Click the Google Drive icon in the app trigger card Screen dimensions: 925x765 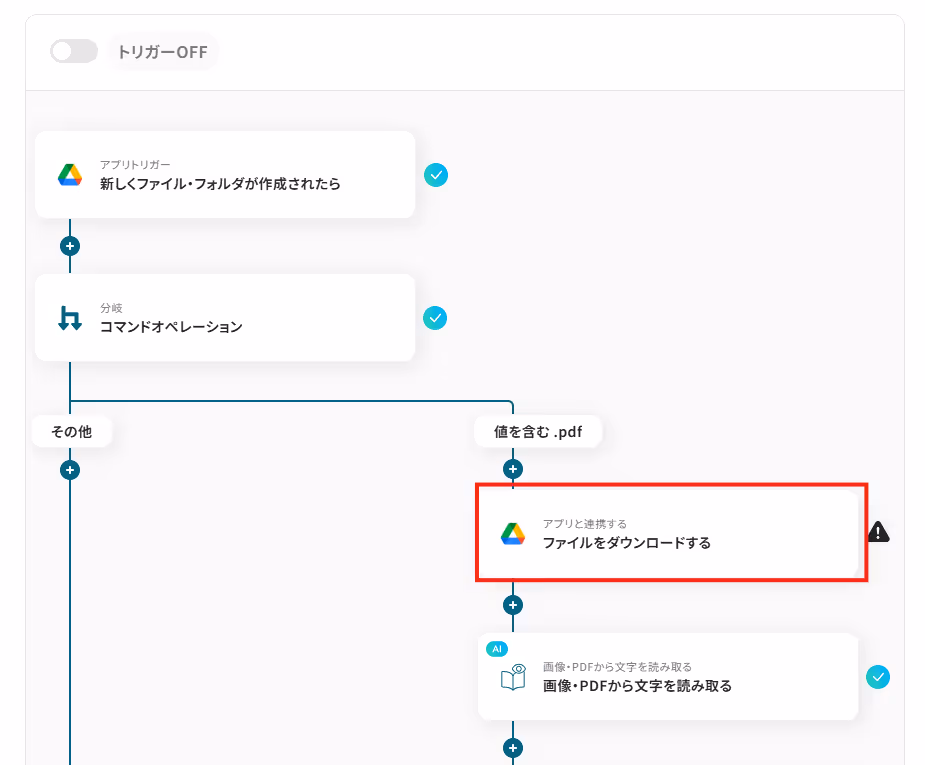tap(70, 175)
